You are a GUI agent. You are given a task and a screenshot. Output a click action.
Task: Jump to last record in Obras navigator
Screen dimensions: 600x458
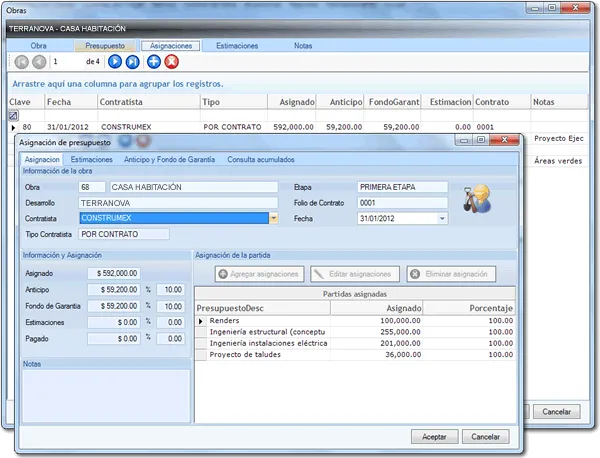[132, 62]
